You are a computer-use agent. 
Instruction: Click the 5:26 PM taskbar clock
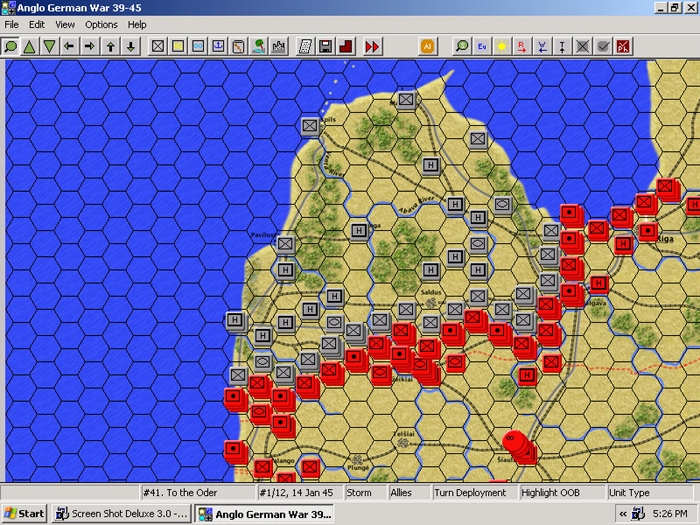(670, 514)
